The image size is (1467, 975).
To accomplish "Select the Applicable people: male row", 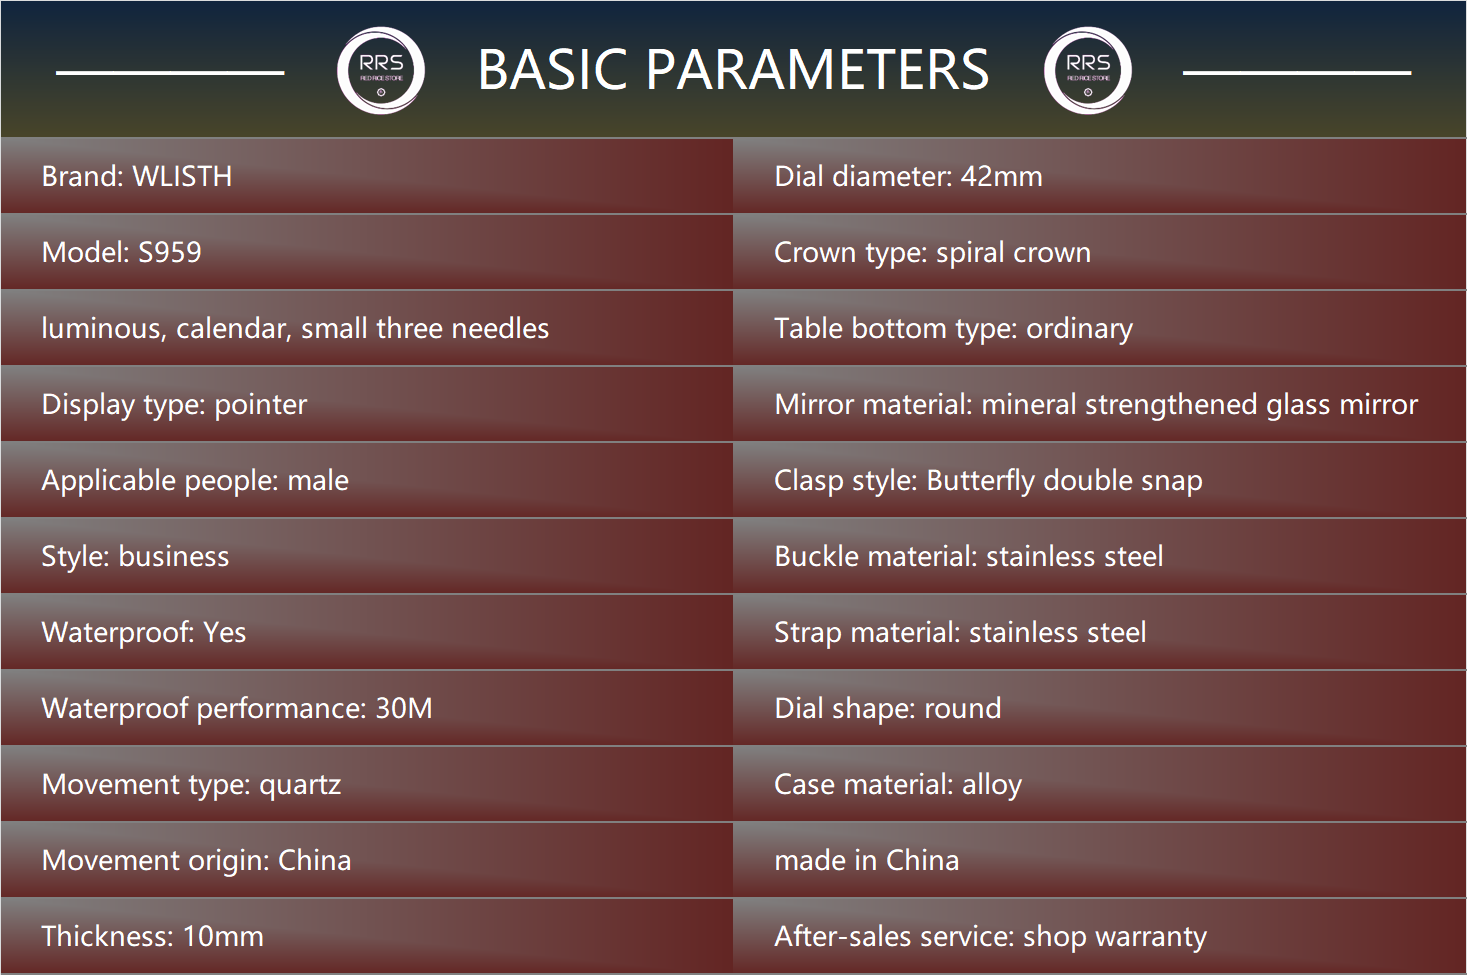I will coord(195,481).
